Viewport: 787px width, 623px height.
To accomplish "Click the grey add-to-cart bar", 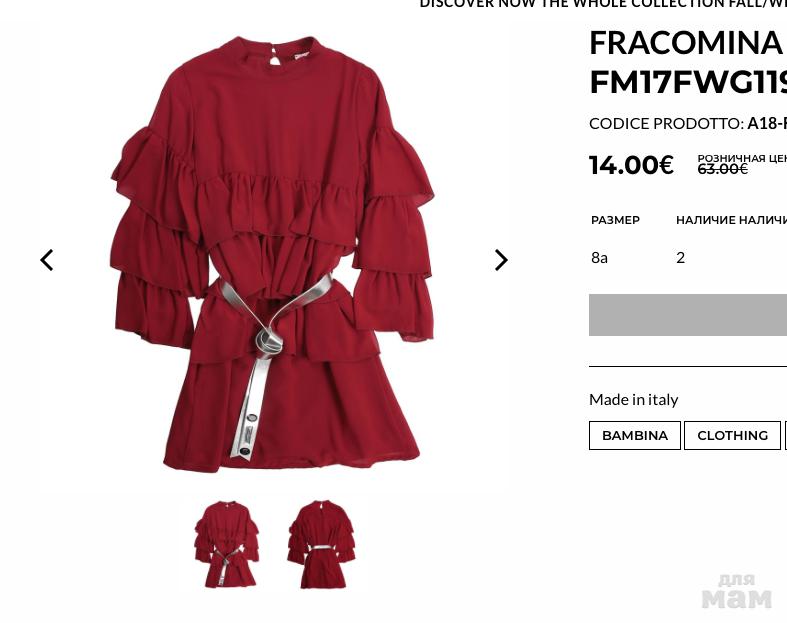I will pyautogui.click(x=688, y=315).
